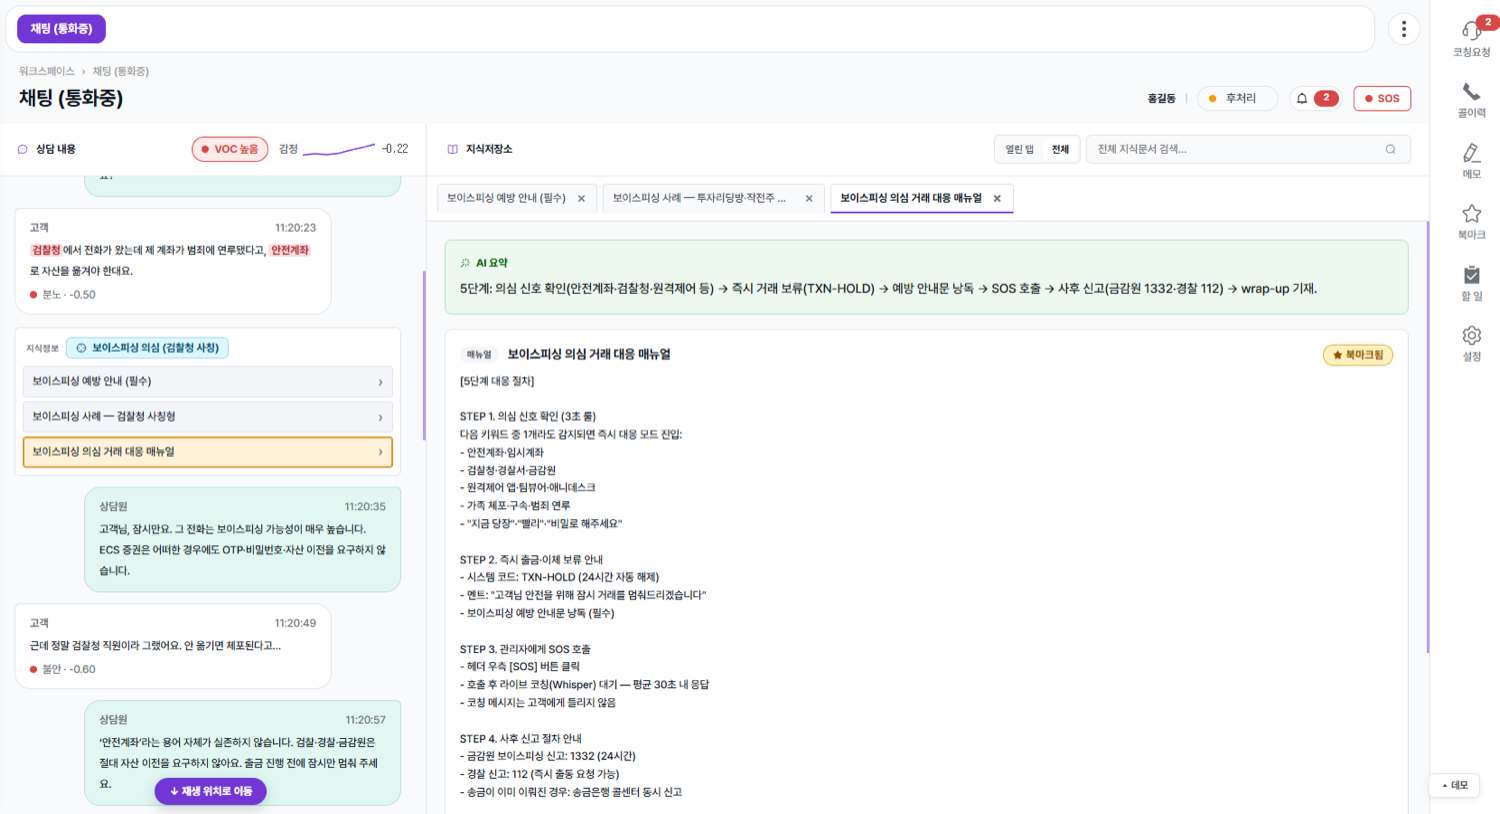Open 설정 gear icon in sidebar

point(1471,336)
